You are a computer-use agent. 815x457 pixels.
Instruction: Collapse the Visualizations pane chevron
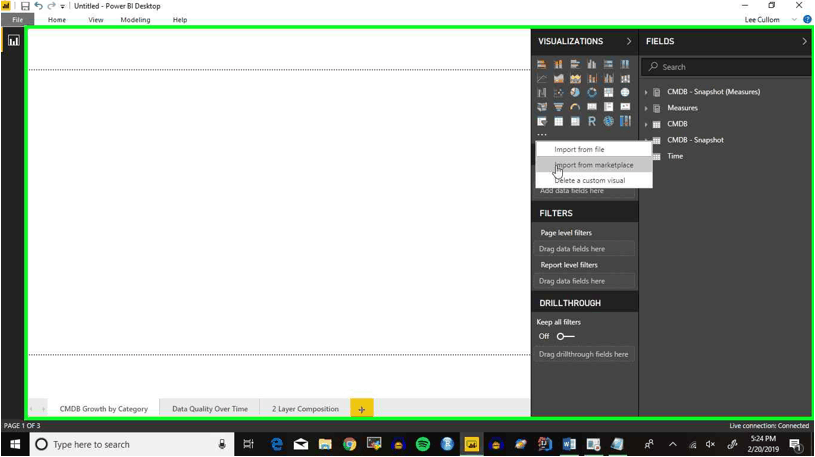[x=629, y=41]
